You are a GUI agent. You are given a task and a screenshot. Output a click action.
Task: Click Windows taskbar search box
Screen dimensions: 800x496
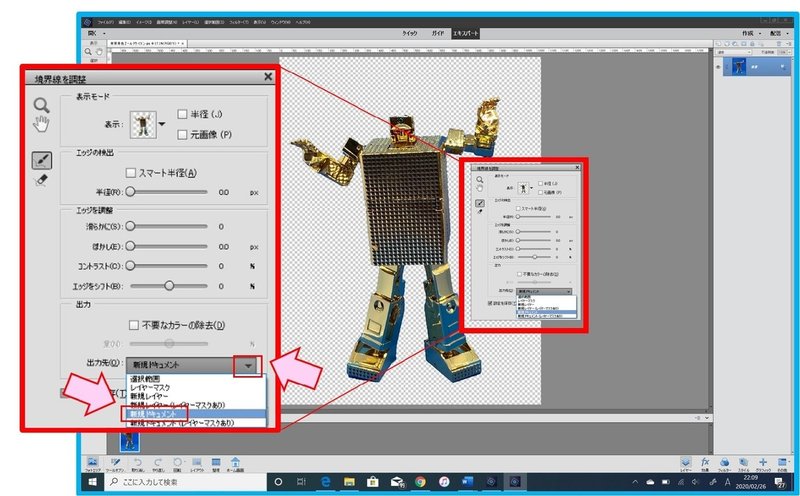pos(186,482)
